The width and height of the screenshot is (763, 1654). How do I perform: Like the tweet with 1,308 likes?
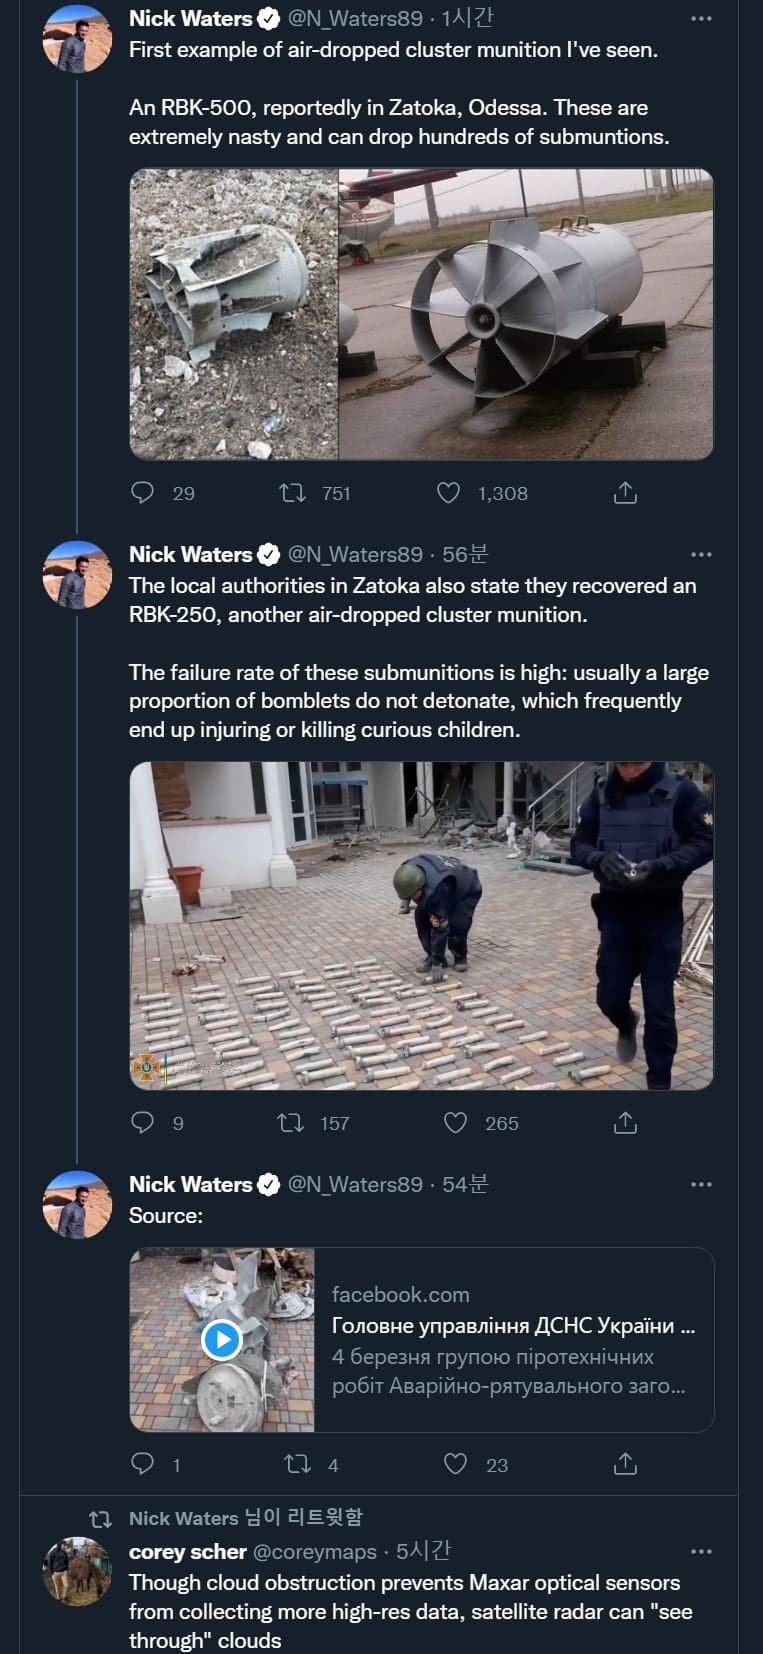(449, 492)
